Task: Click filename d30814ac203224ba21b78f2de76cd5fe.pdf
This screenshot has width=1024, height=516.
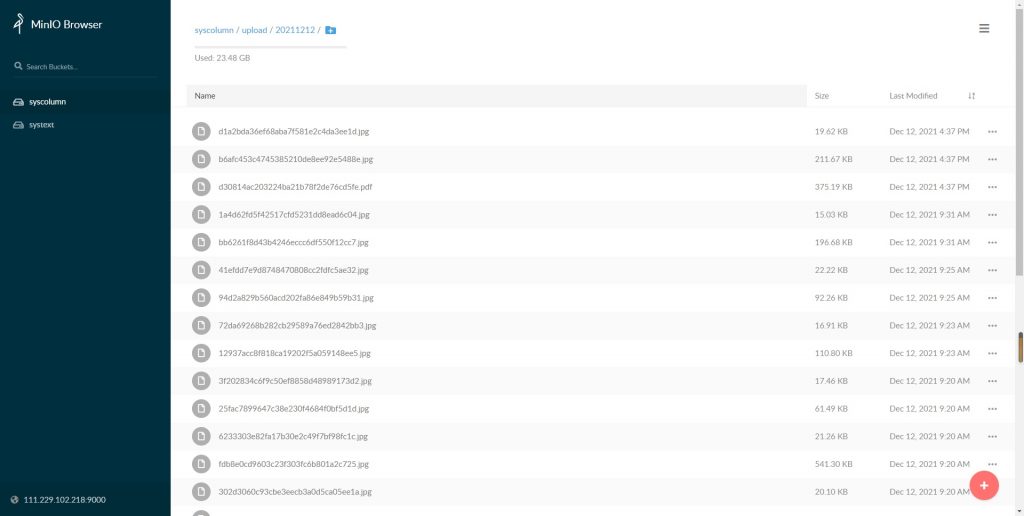Action: click(x=295, y=187)
